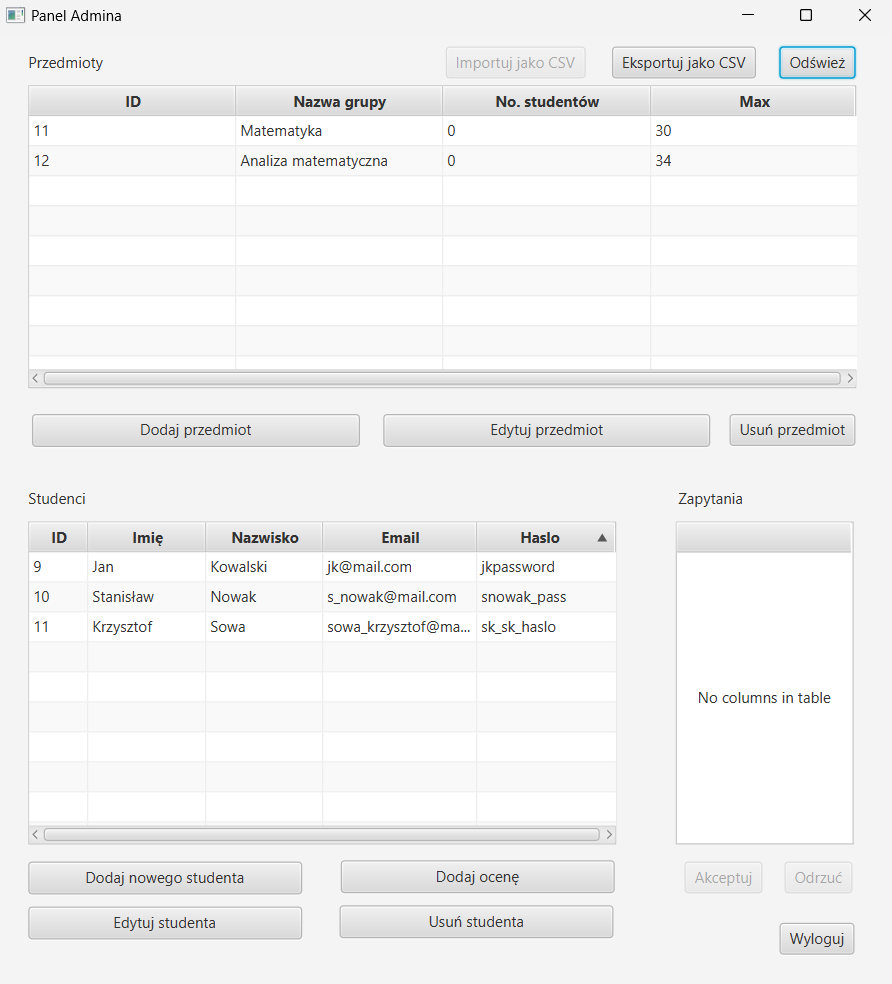The image size is (892, 984).
Task: Click the Sowa surname cell
Action: coord(264,627)
